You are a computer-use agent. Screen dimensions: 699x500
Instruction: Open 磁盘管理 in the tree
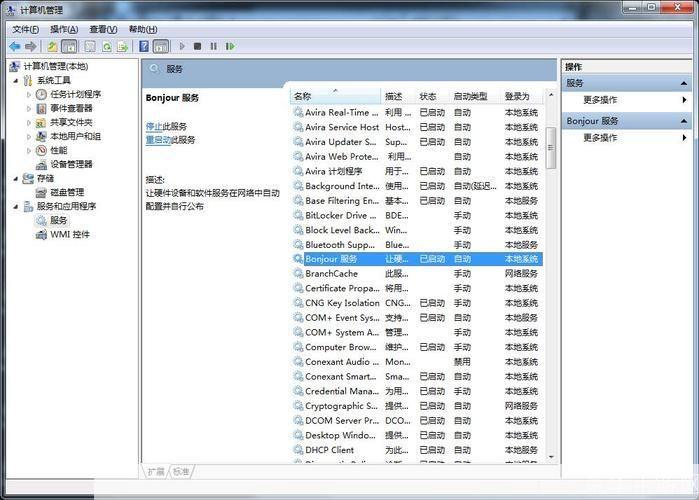coord(67,193)
